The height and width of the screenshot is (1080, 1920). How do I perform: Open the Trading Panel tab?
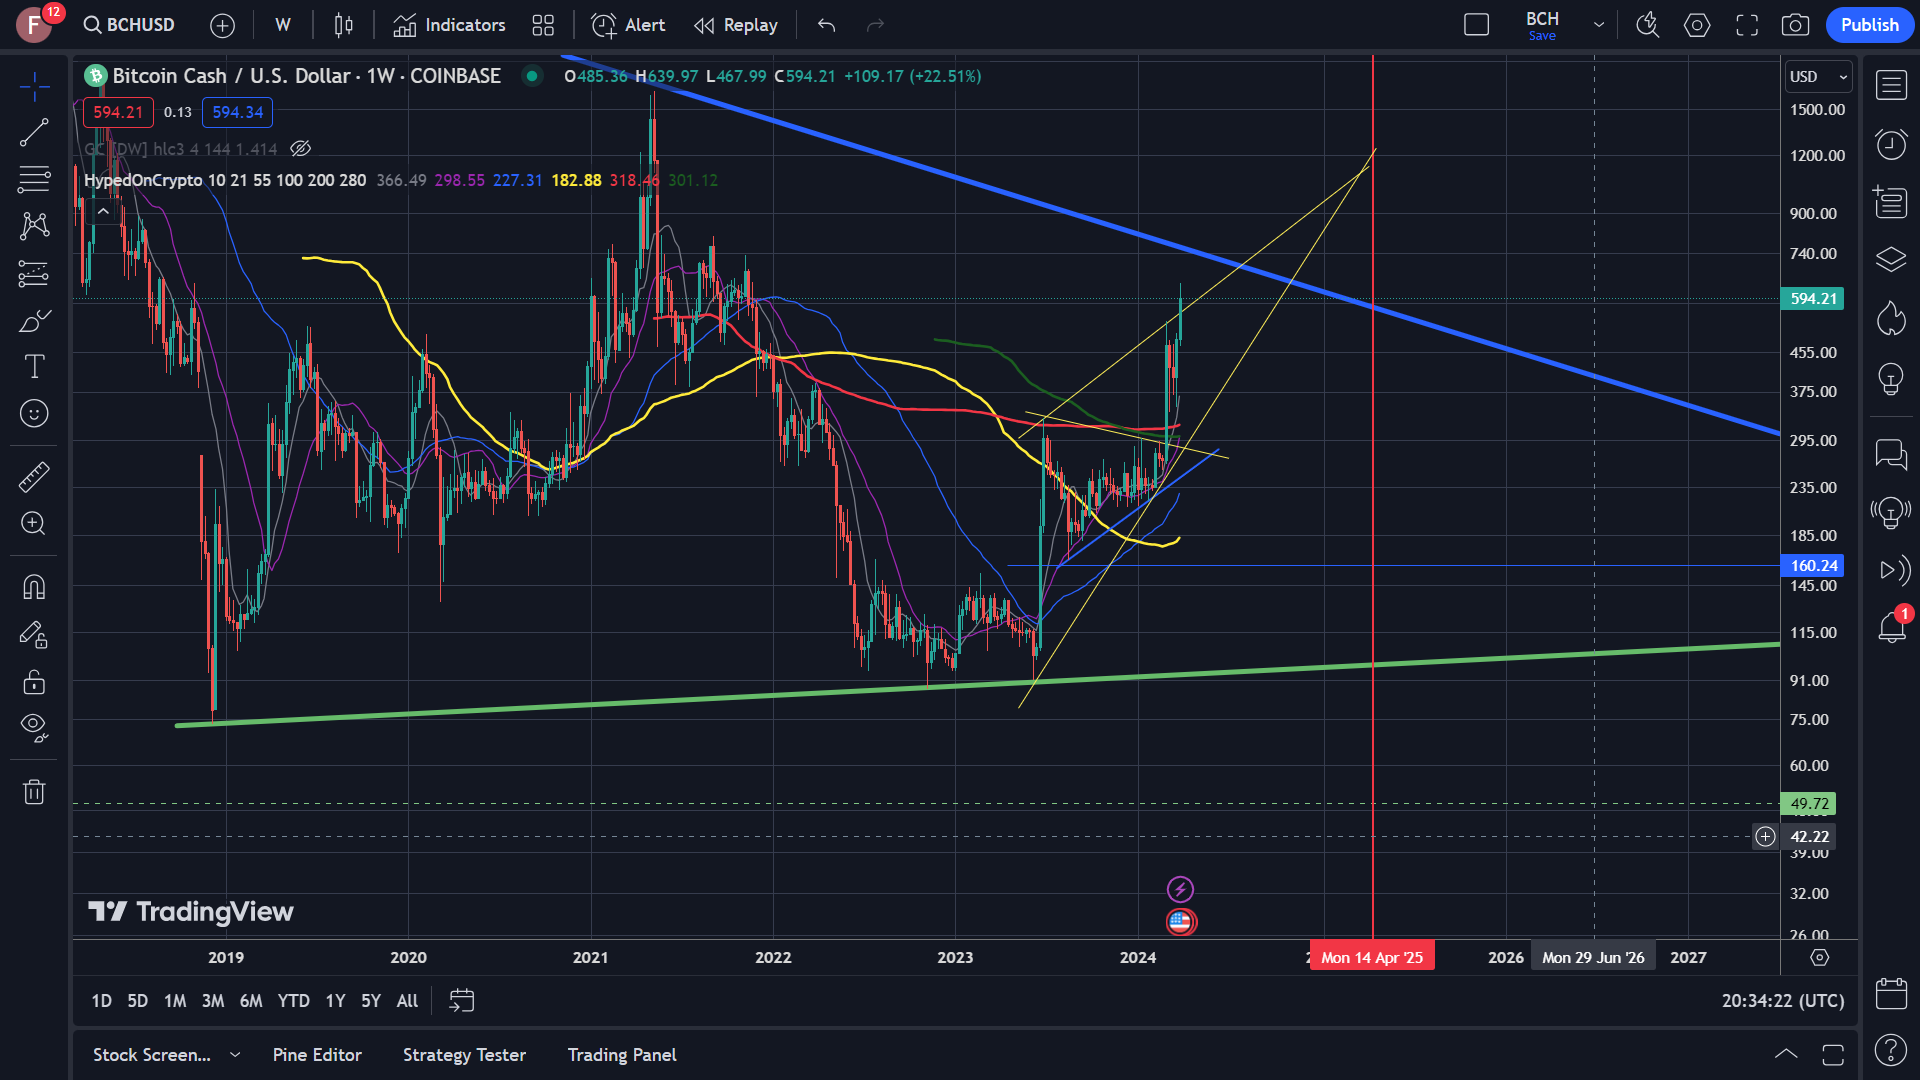pos(622,1055)
